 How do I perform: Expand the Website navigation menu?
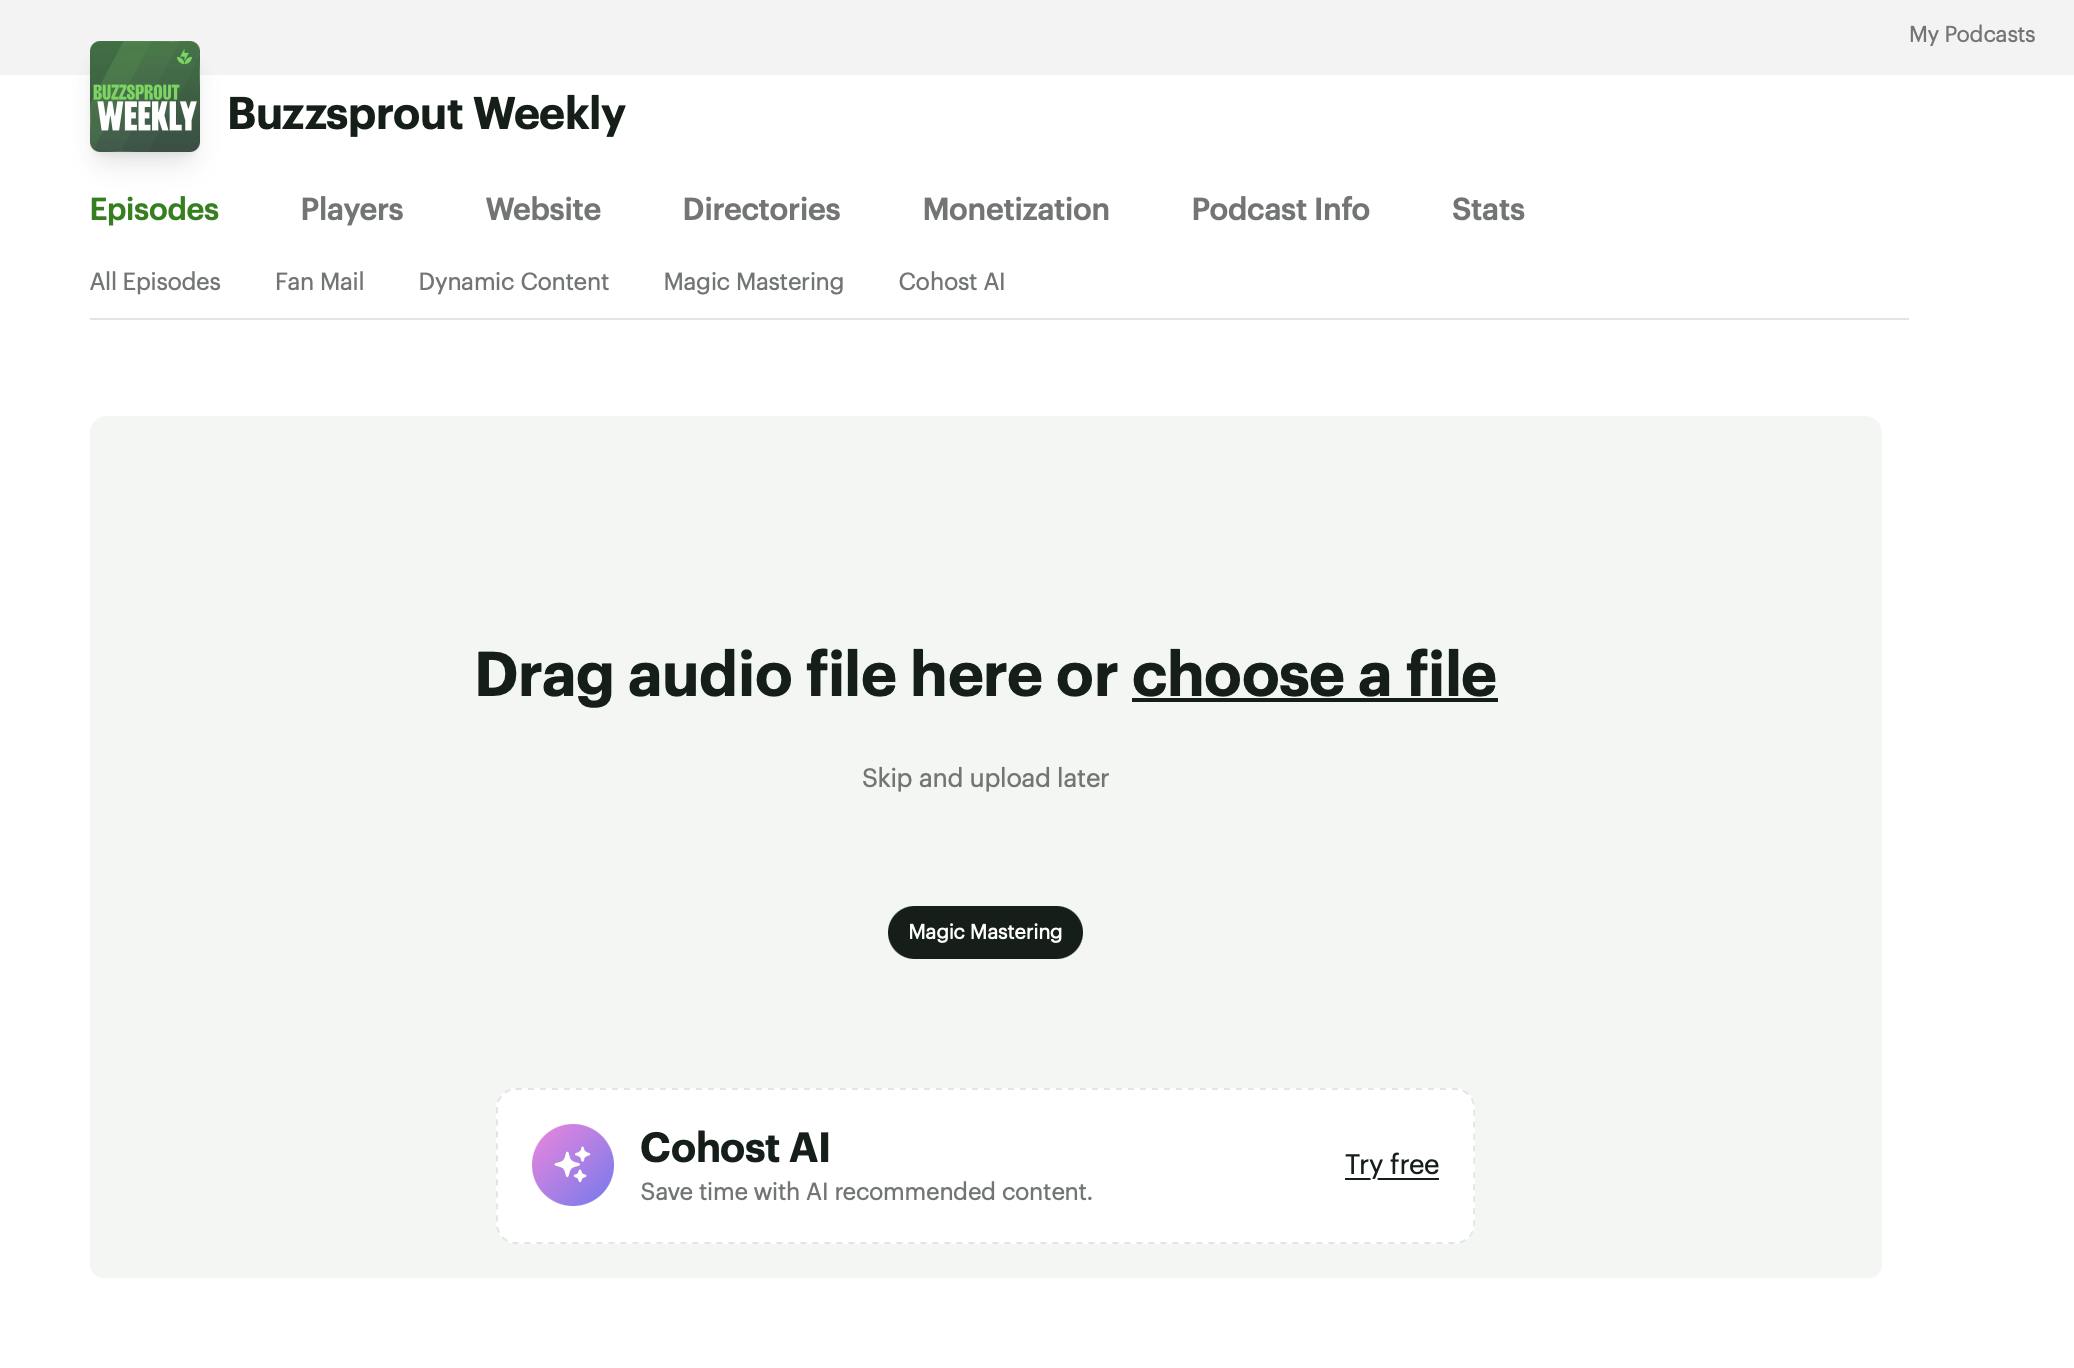point(542,208)
